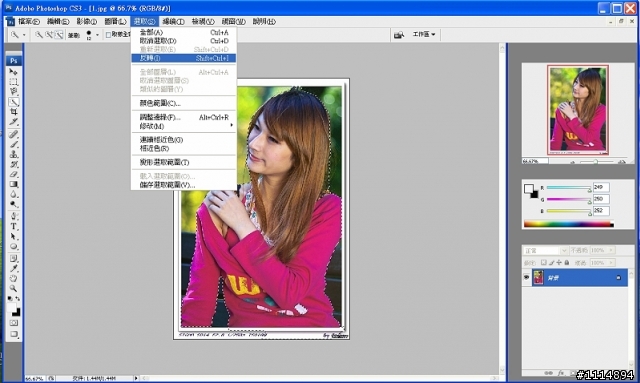Screen dimensions: 640x383
Task: Choose 變形選取範圍(T) menu entry
Action: (x=184, y=162)
